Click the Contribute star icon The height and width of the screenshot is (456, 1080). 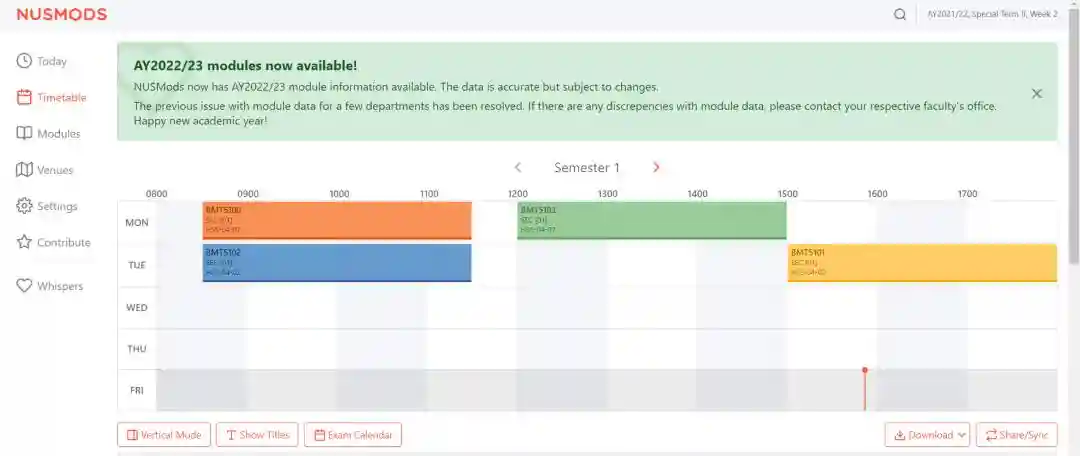[x=25, y=242]
